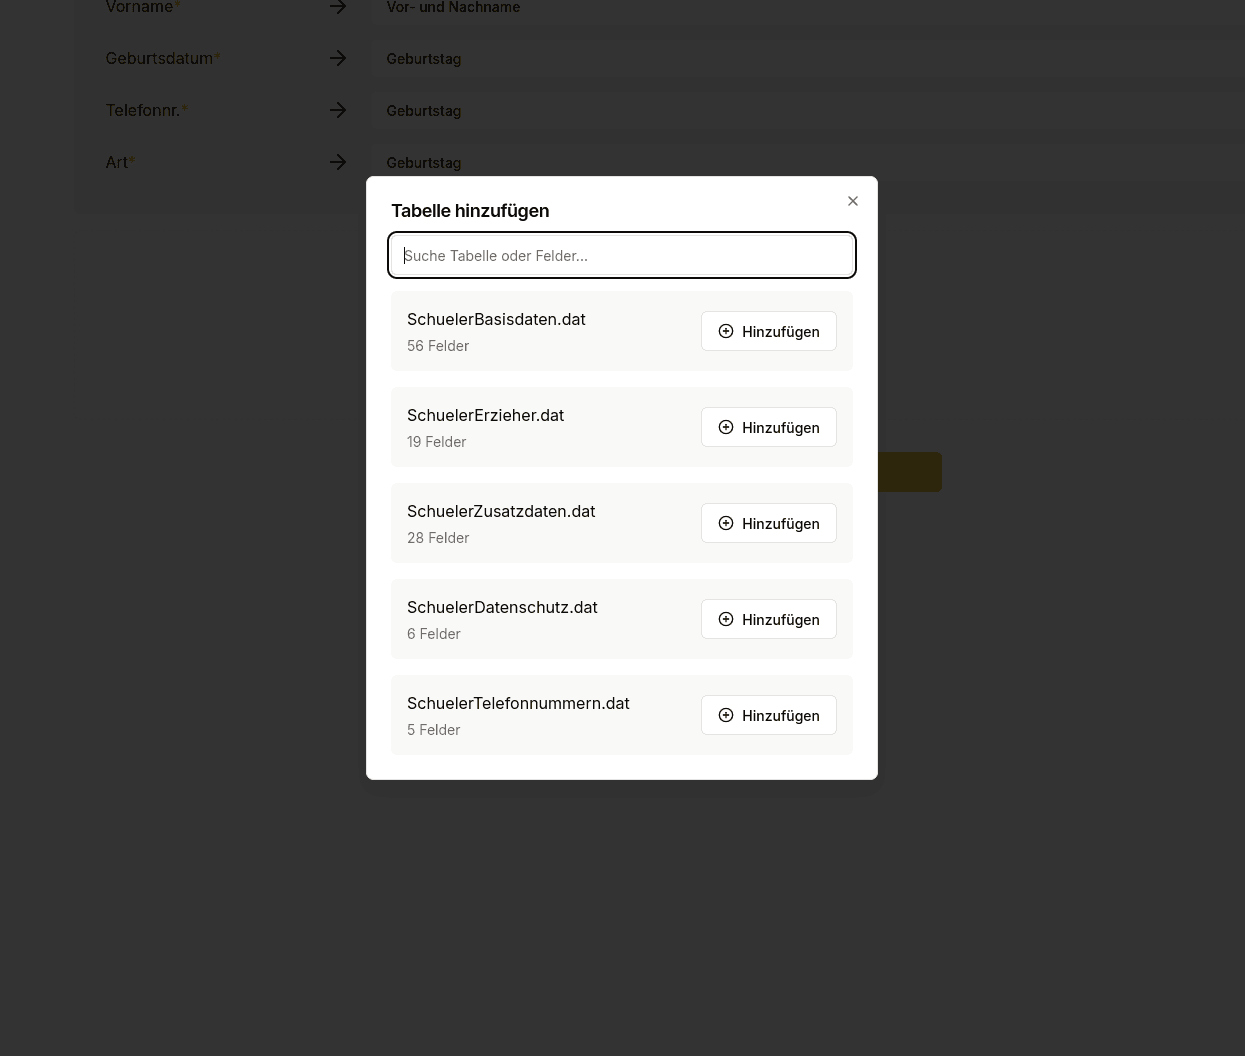Click Hinzufügen for SchuelerErzieher.dat
Image resolution: width=1245 pixels, height=1056 pixels.
(x=769, y=427)
